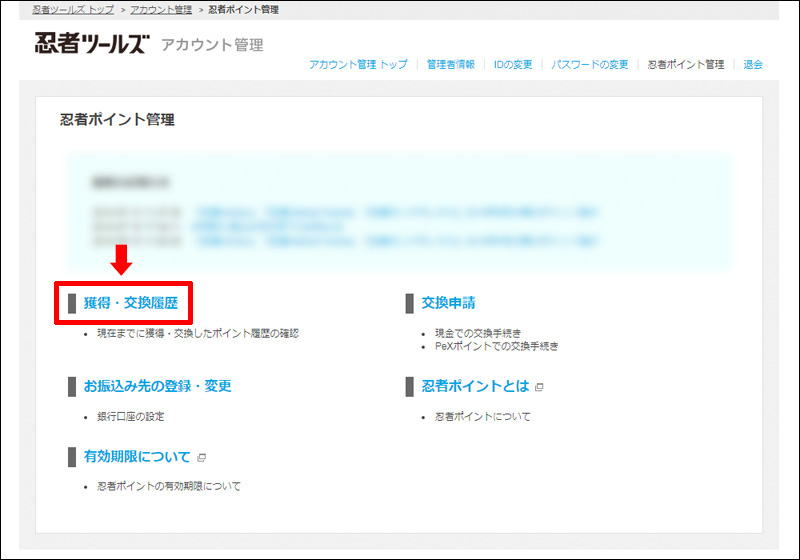Click text 忍者ポイントの有効期限について
Viewport: 800px width, 560px height.
tap(169, 487)
